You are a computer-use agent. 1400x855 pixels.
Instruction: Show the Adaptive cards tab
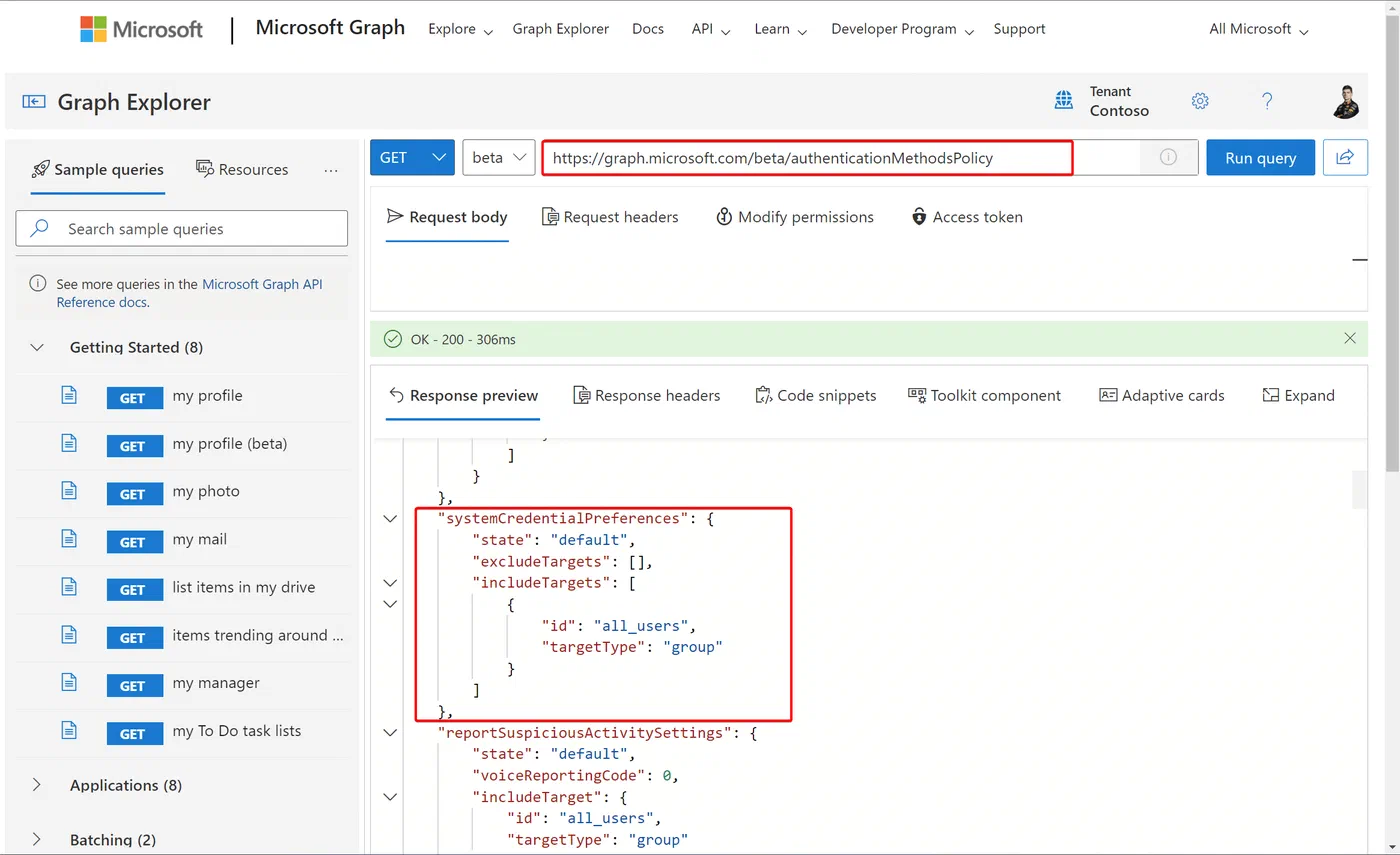coord(1161,396)
